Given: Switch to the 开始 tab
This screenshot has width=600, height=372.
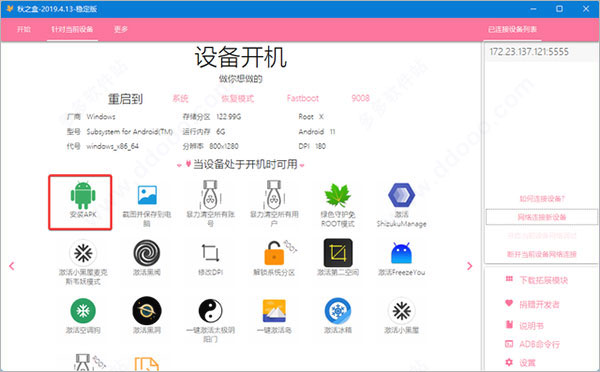Looking at the screenshot, I should coord(24,29).
